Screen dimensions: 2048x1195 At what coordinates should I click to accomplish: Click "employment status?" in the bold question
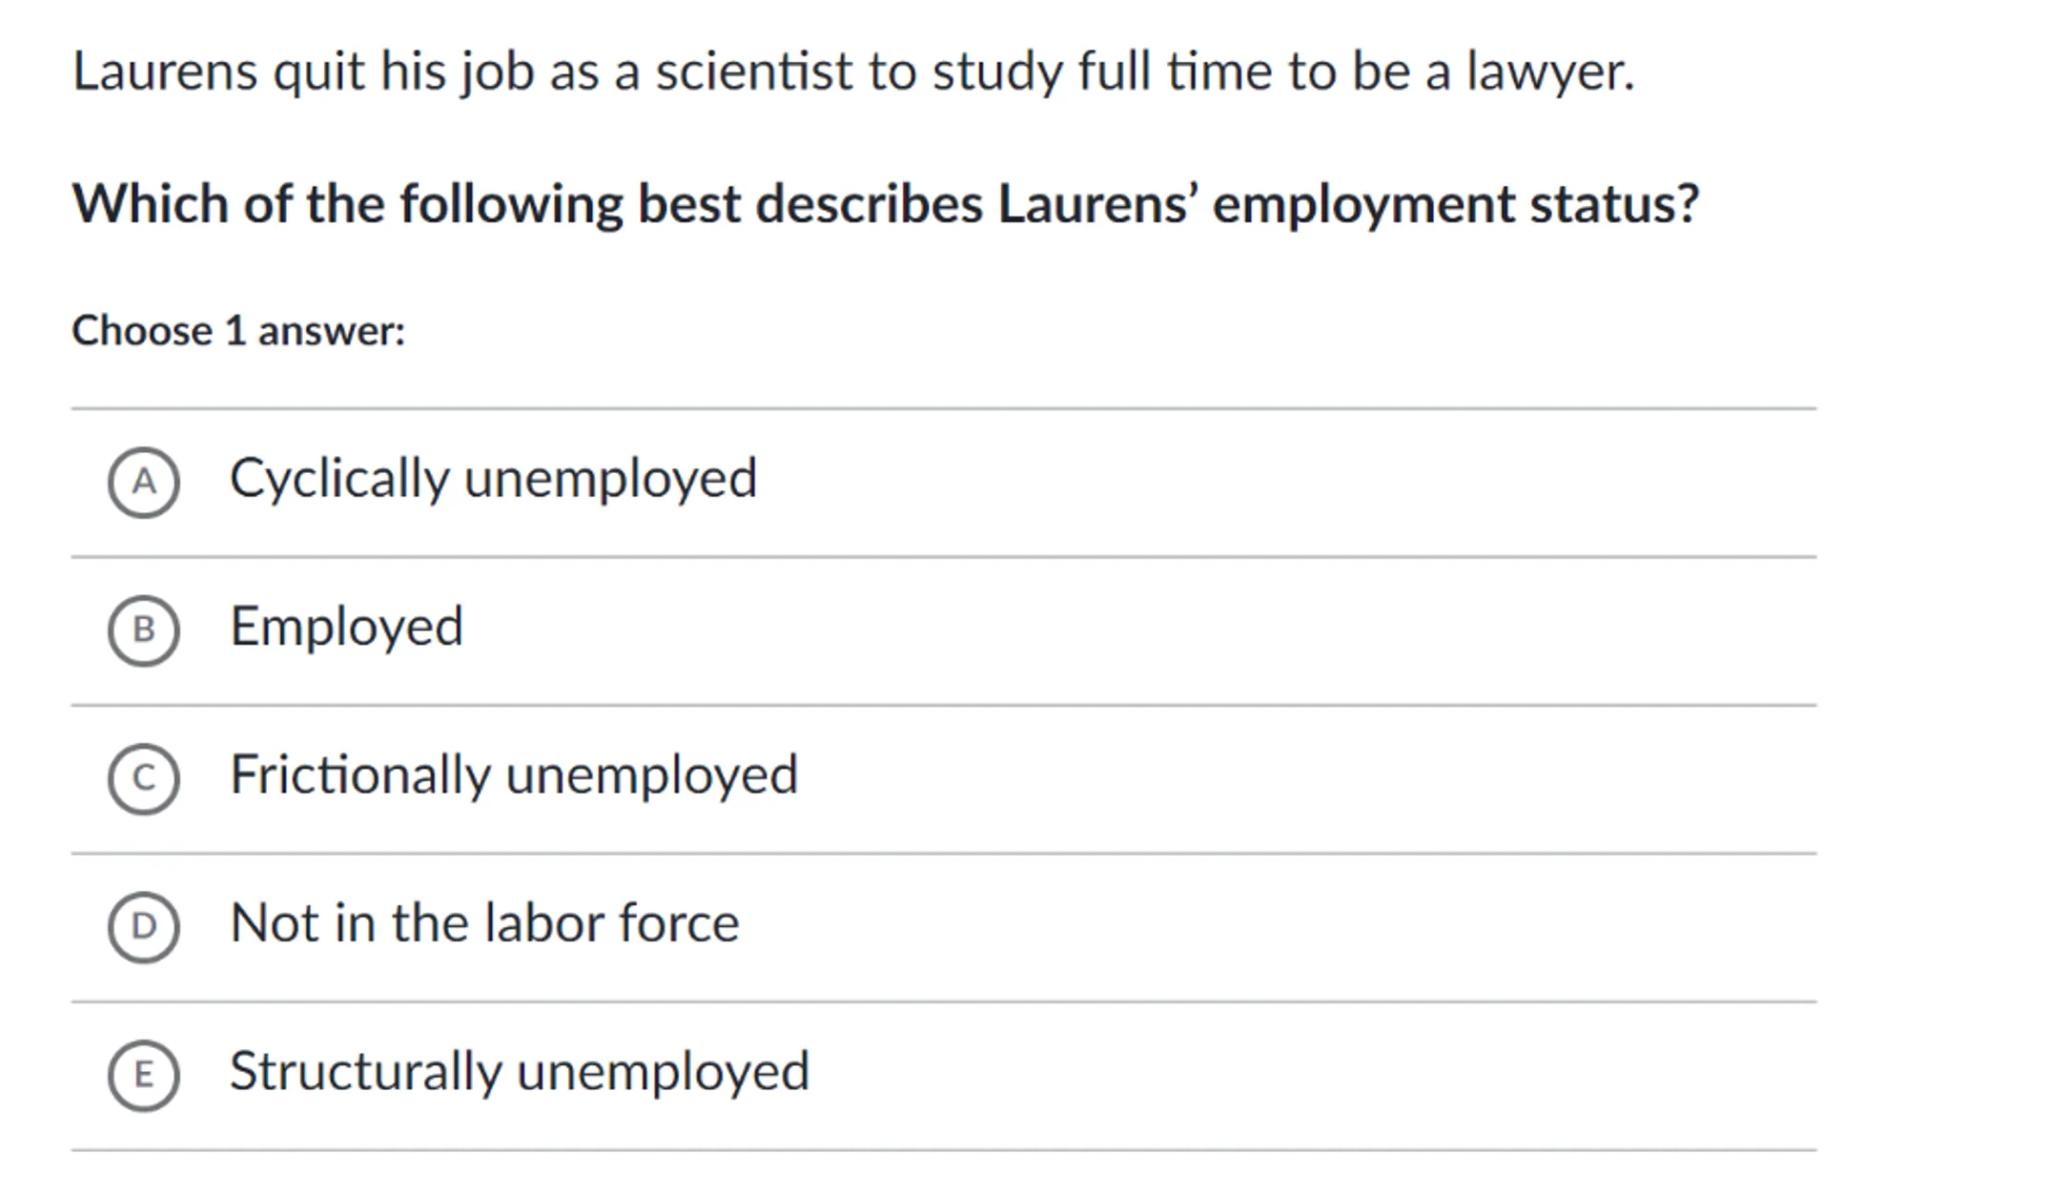(1455, 204)
